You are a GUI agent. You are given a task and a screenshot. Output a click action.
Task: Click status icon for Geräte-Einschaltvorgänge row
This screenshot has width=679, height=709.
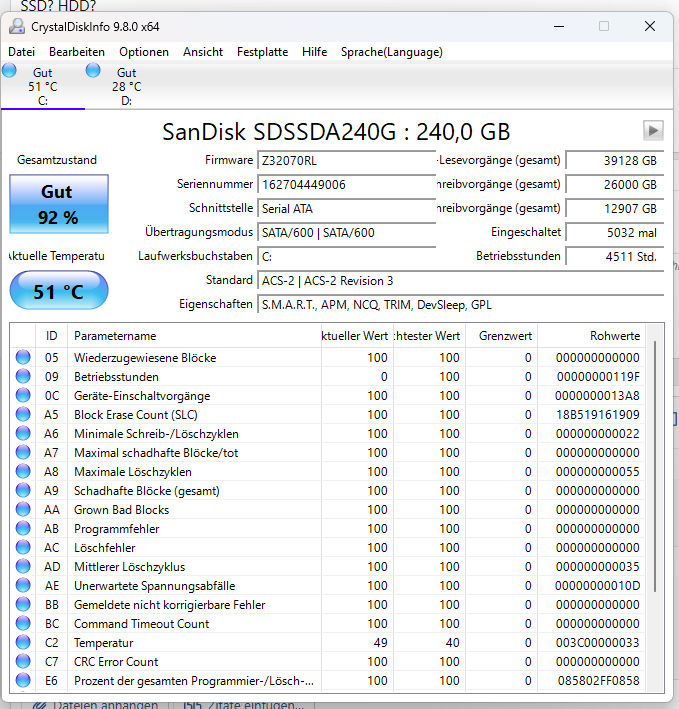(x=23, y=395)
